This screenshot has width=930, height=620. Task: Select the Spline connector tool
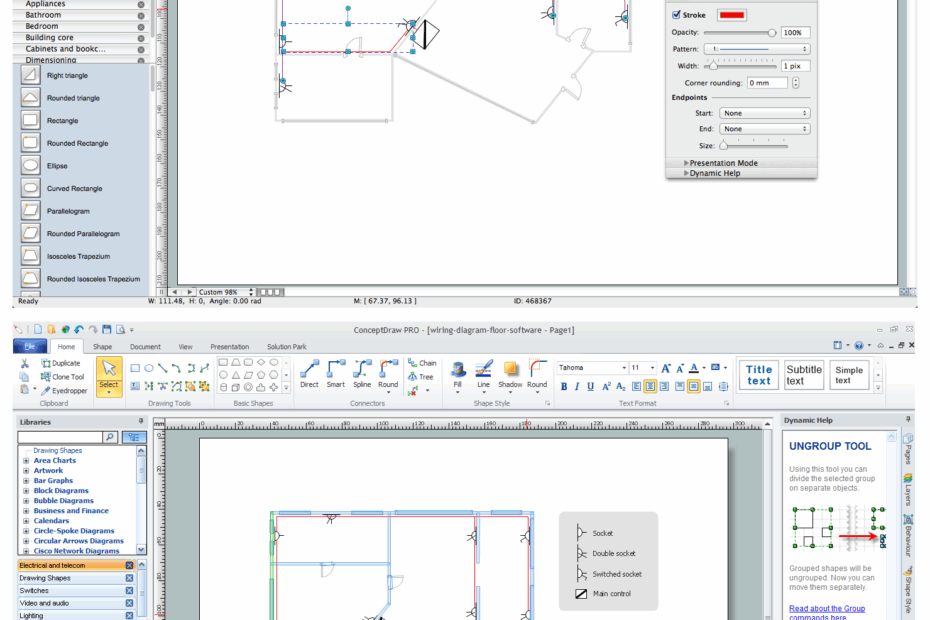[x=362, y=368]
